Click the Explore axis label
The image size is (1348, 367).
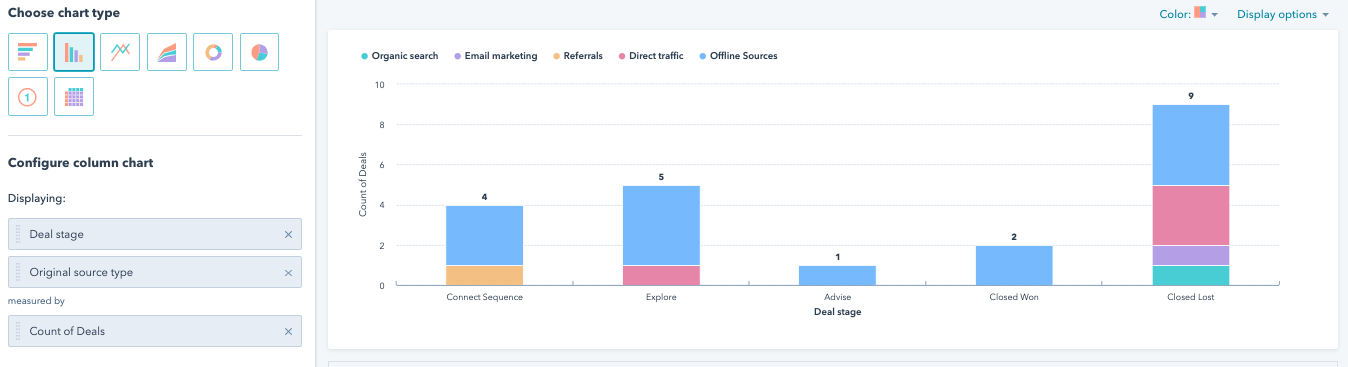tap(661, 298)
